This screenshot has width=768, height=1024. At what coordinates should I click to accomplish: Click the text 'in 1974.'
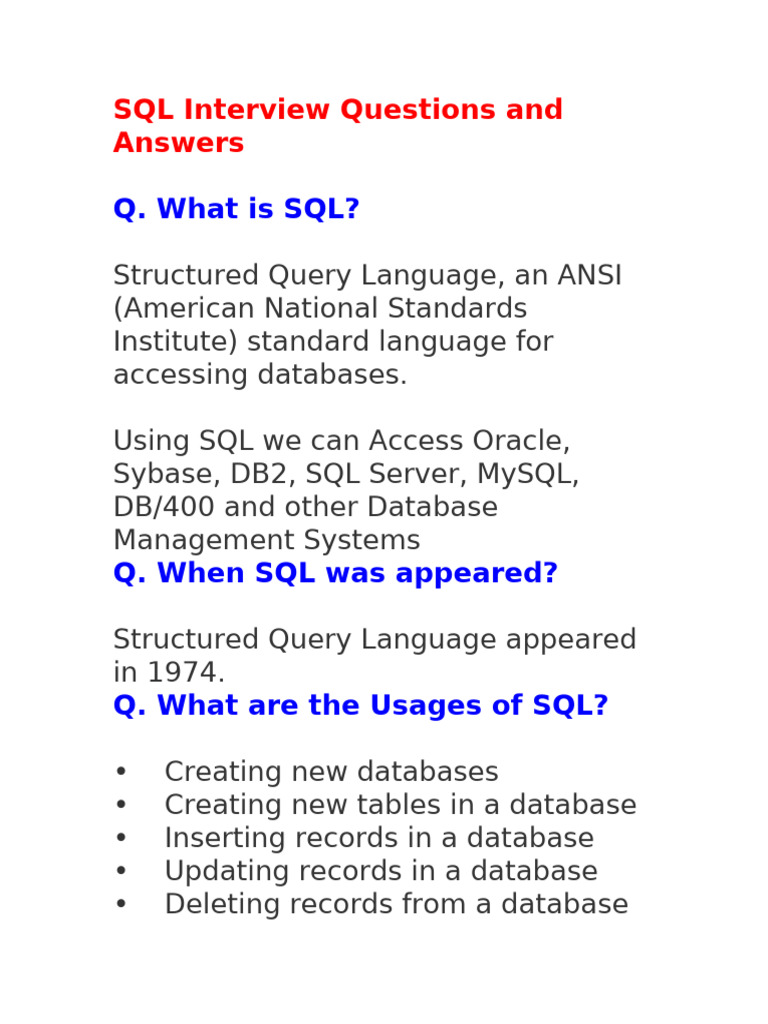point(169,673)
